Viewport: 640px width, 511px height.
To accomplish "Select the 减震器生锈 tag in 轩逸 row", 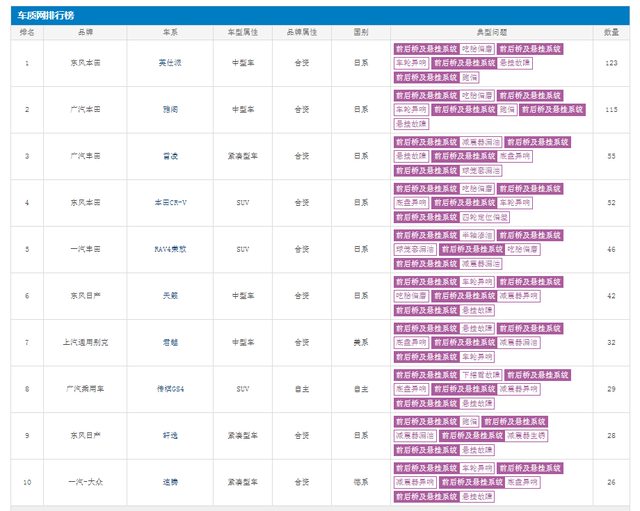I will coord(526,435).
